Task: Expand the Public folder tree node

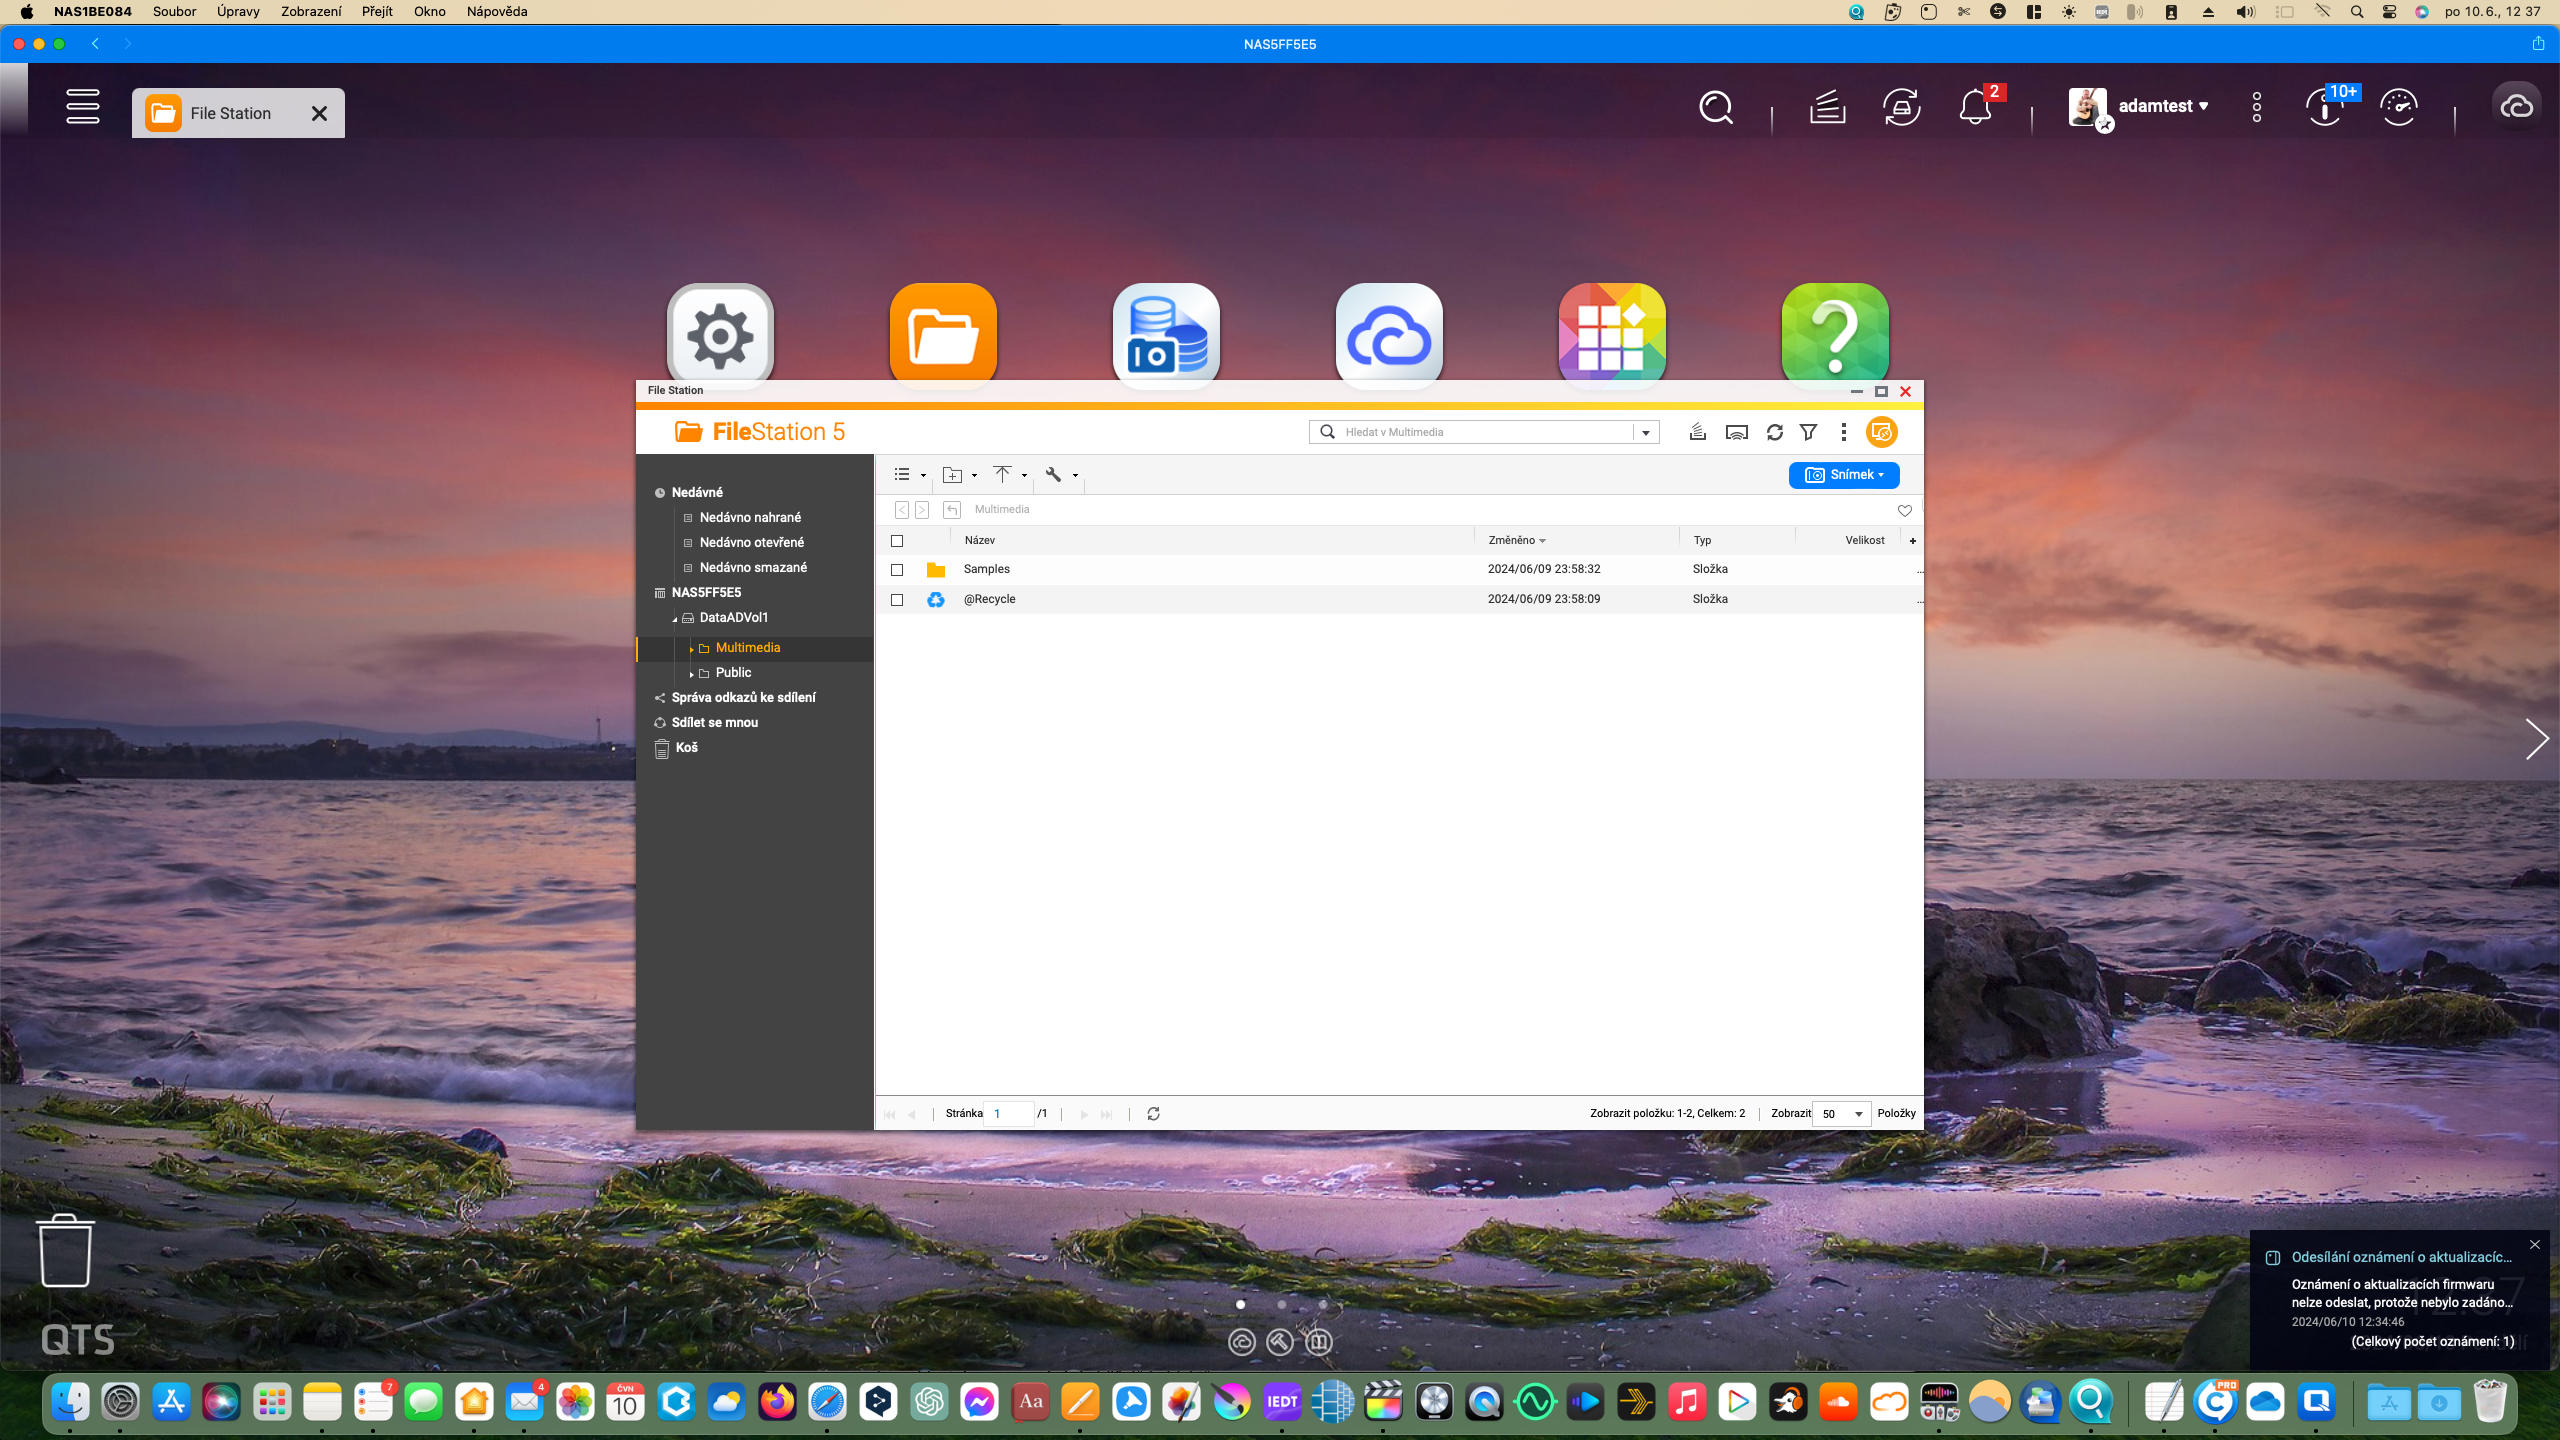Action: pyautogui.click(x=691, y=674)
